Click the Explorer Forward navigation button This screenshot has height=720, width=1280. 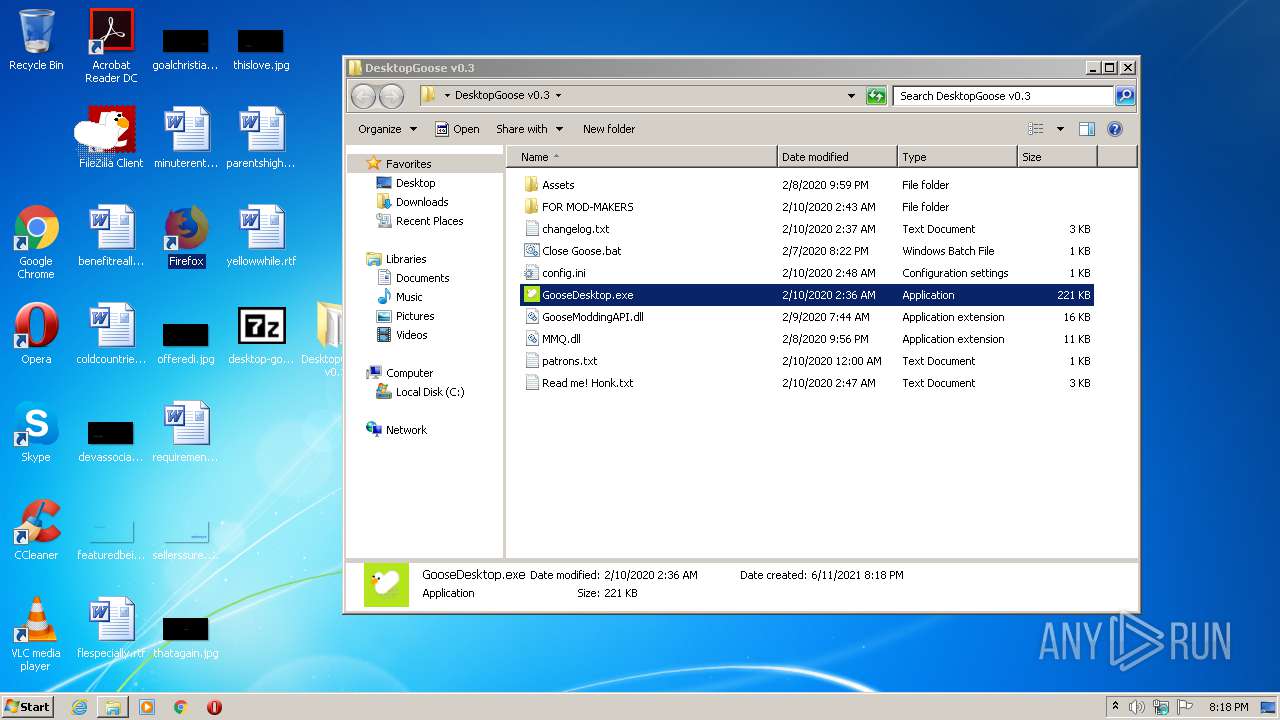click(x=392, y=96)
